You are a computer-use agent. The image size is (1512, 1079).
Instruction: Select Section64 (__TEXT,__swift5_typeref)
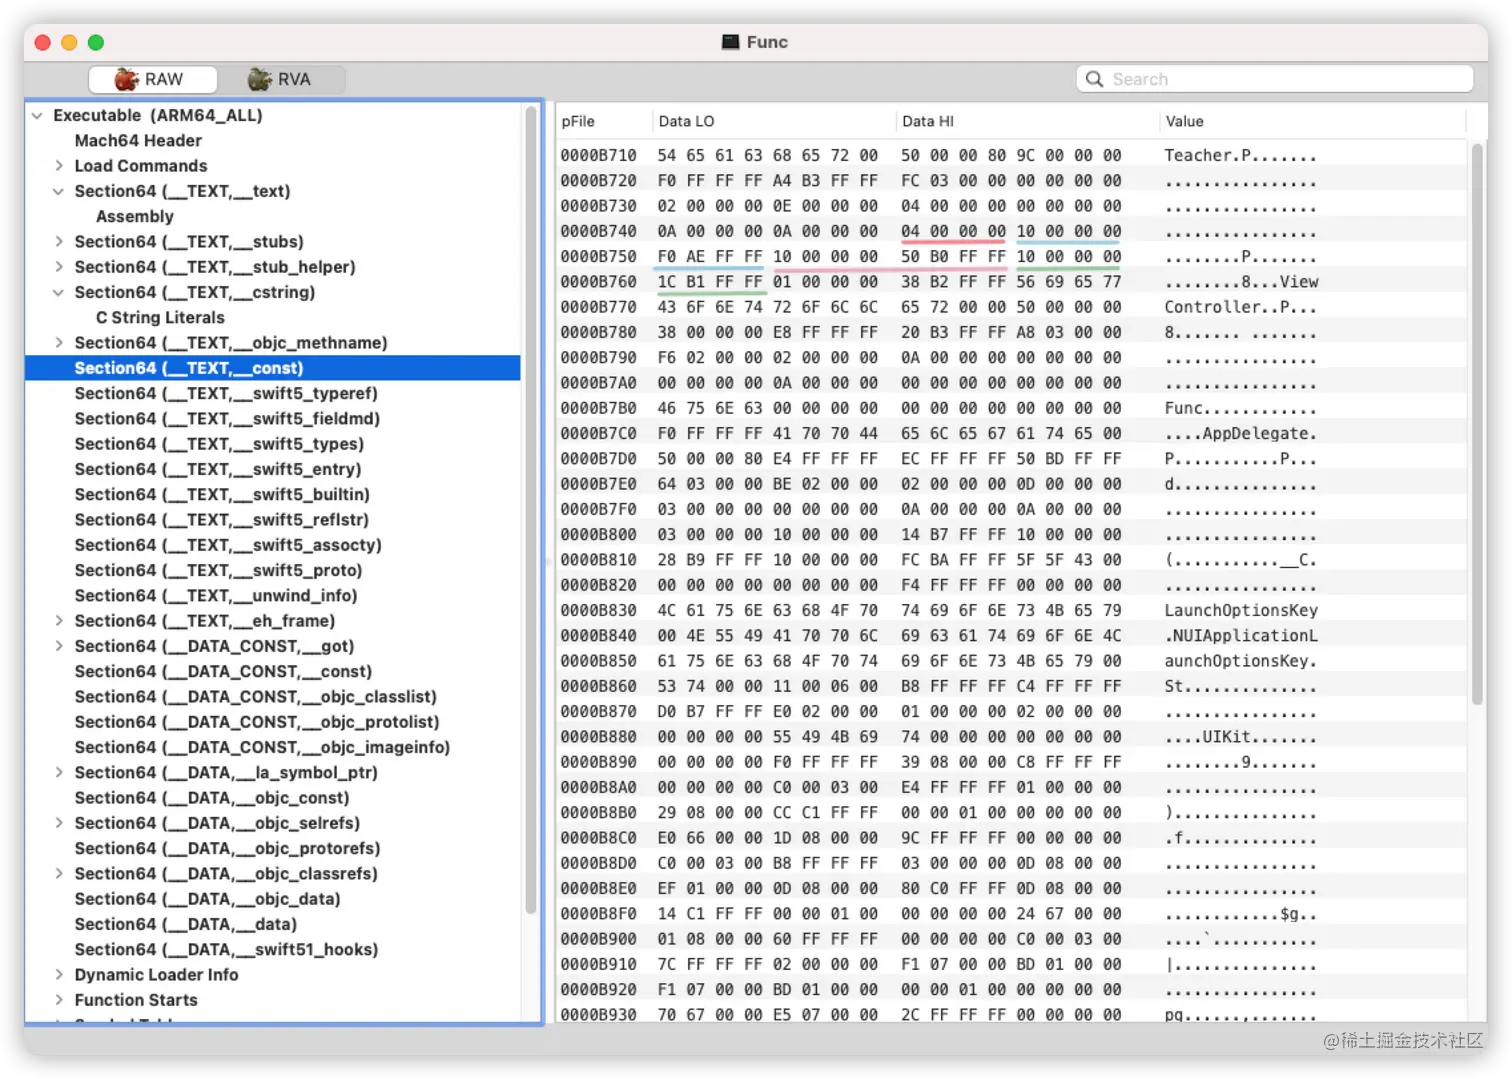(226, 394)
